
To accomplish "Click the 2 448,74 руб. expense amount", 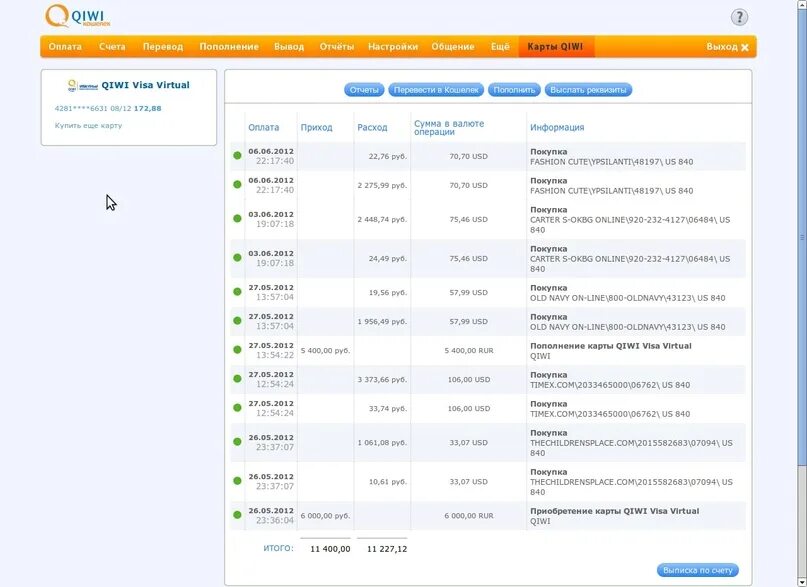I will [382, 219].
